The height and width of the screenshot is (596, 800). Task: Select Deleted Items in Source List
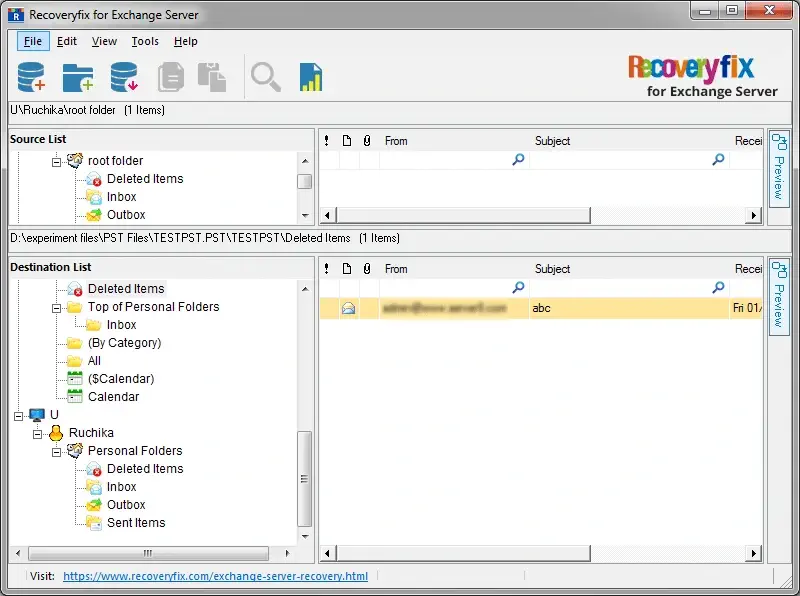tap(145, 179)
